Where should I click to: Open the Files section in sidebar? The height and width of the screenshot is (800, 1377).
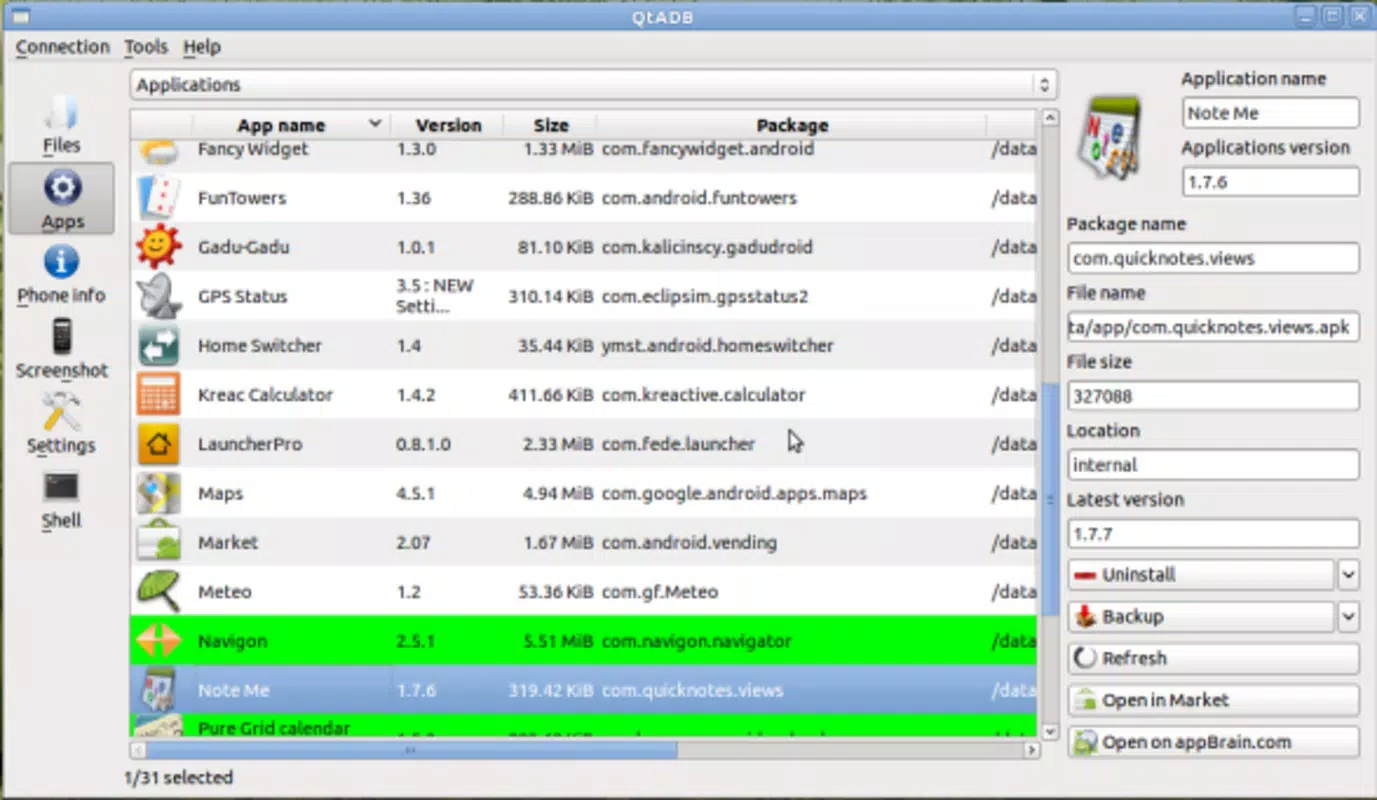[x=61, y=124]
